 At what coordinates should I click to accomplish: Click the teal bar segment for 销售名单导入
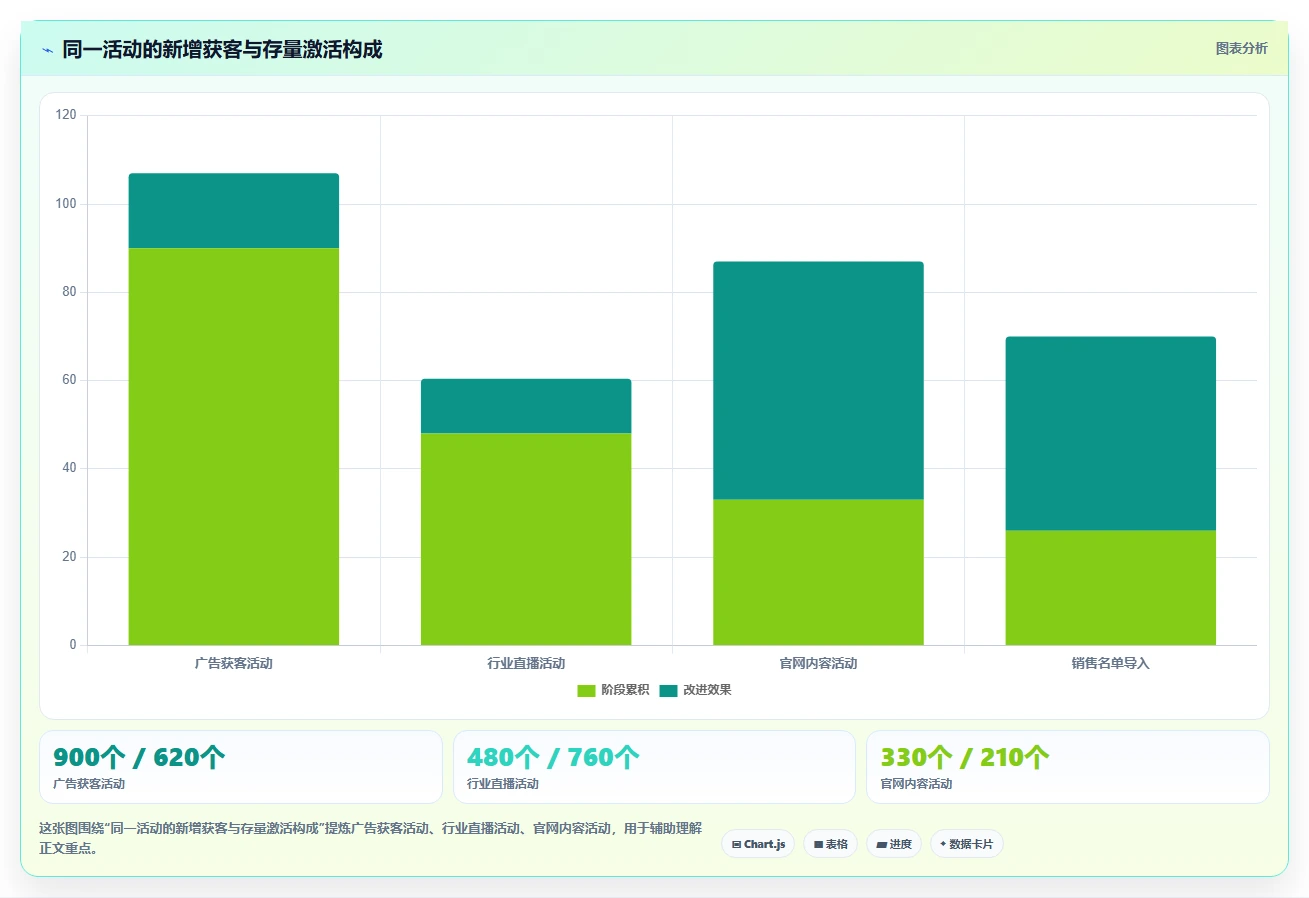click(1110, 433)
